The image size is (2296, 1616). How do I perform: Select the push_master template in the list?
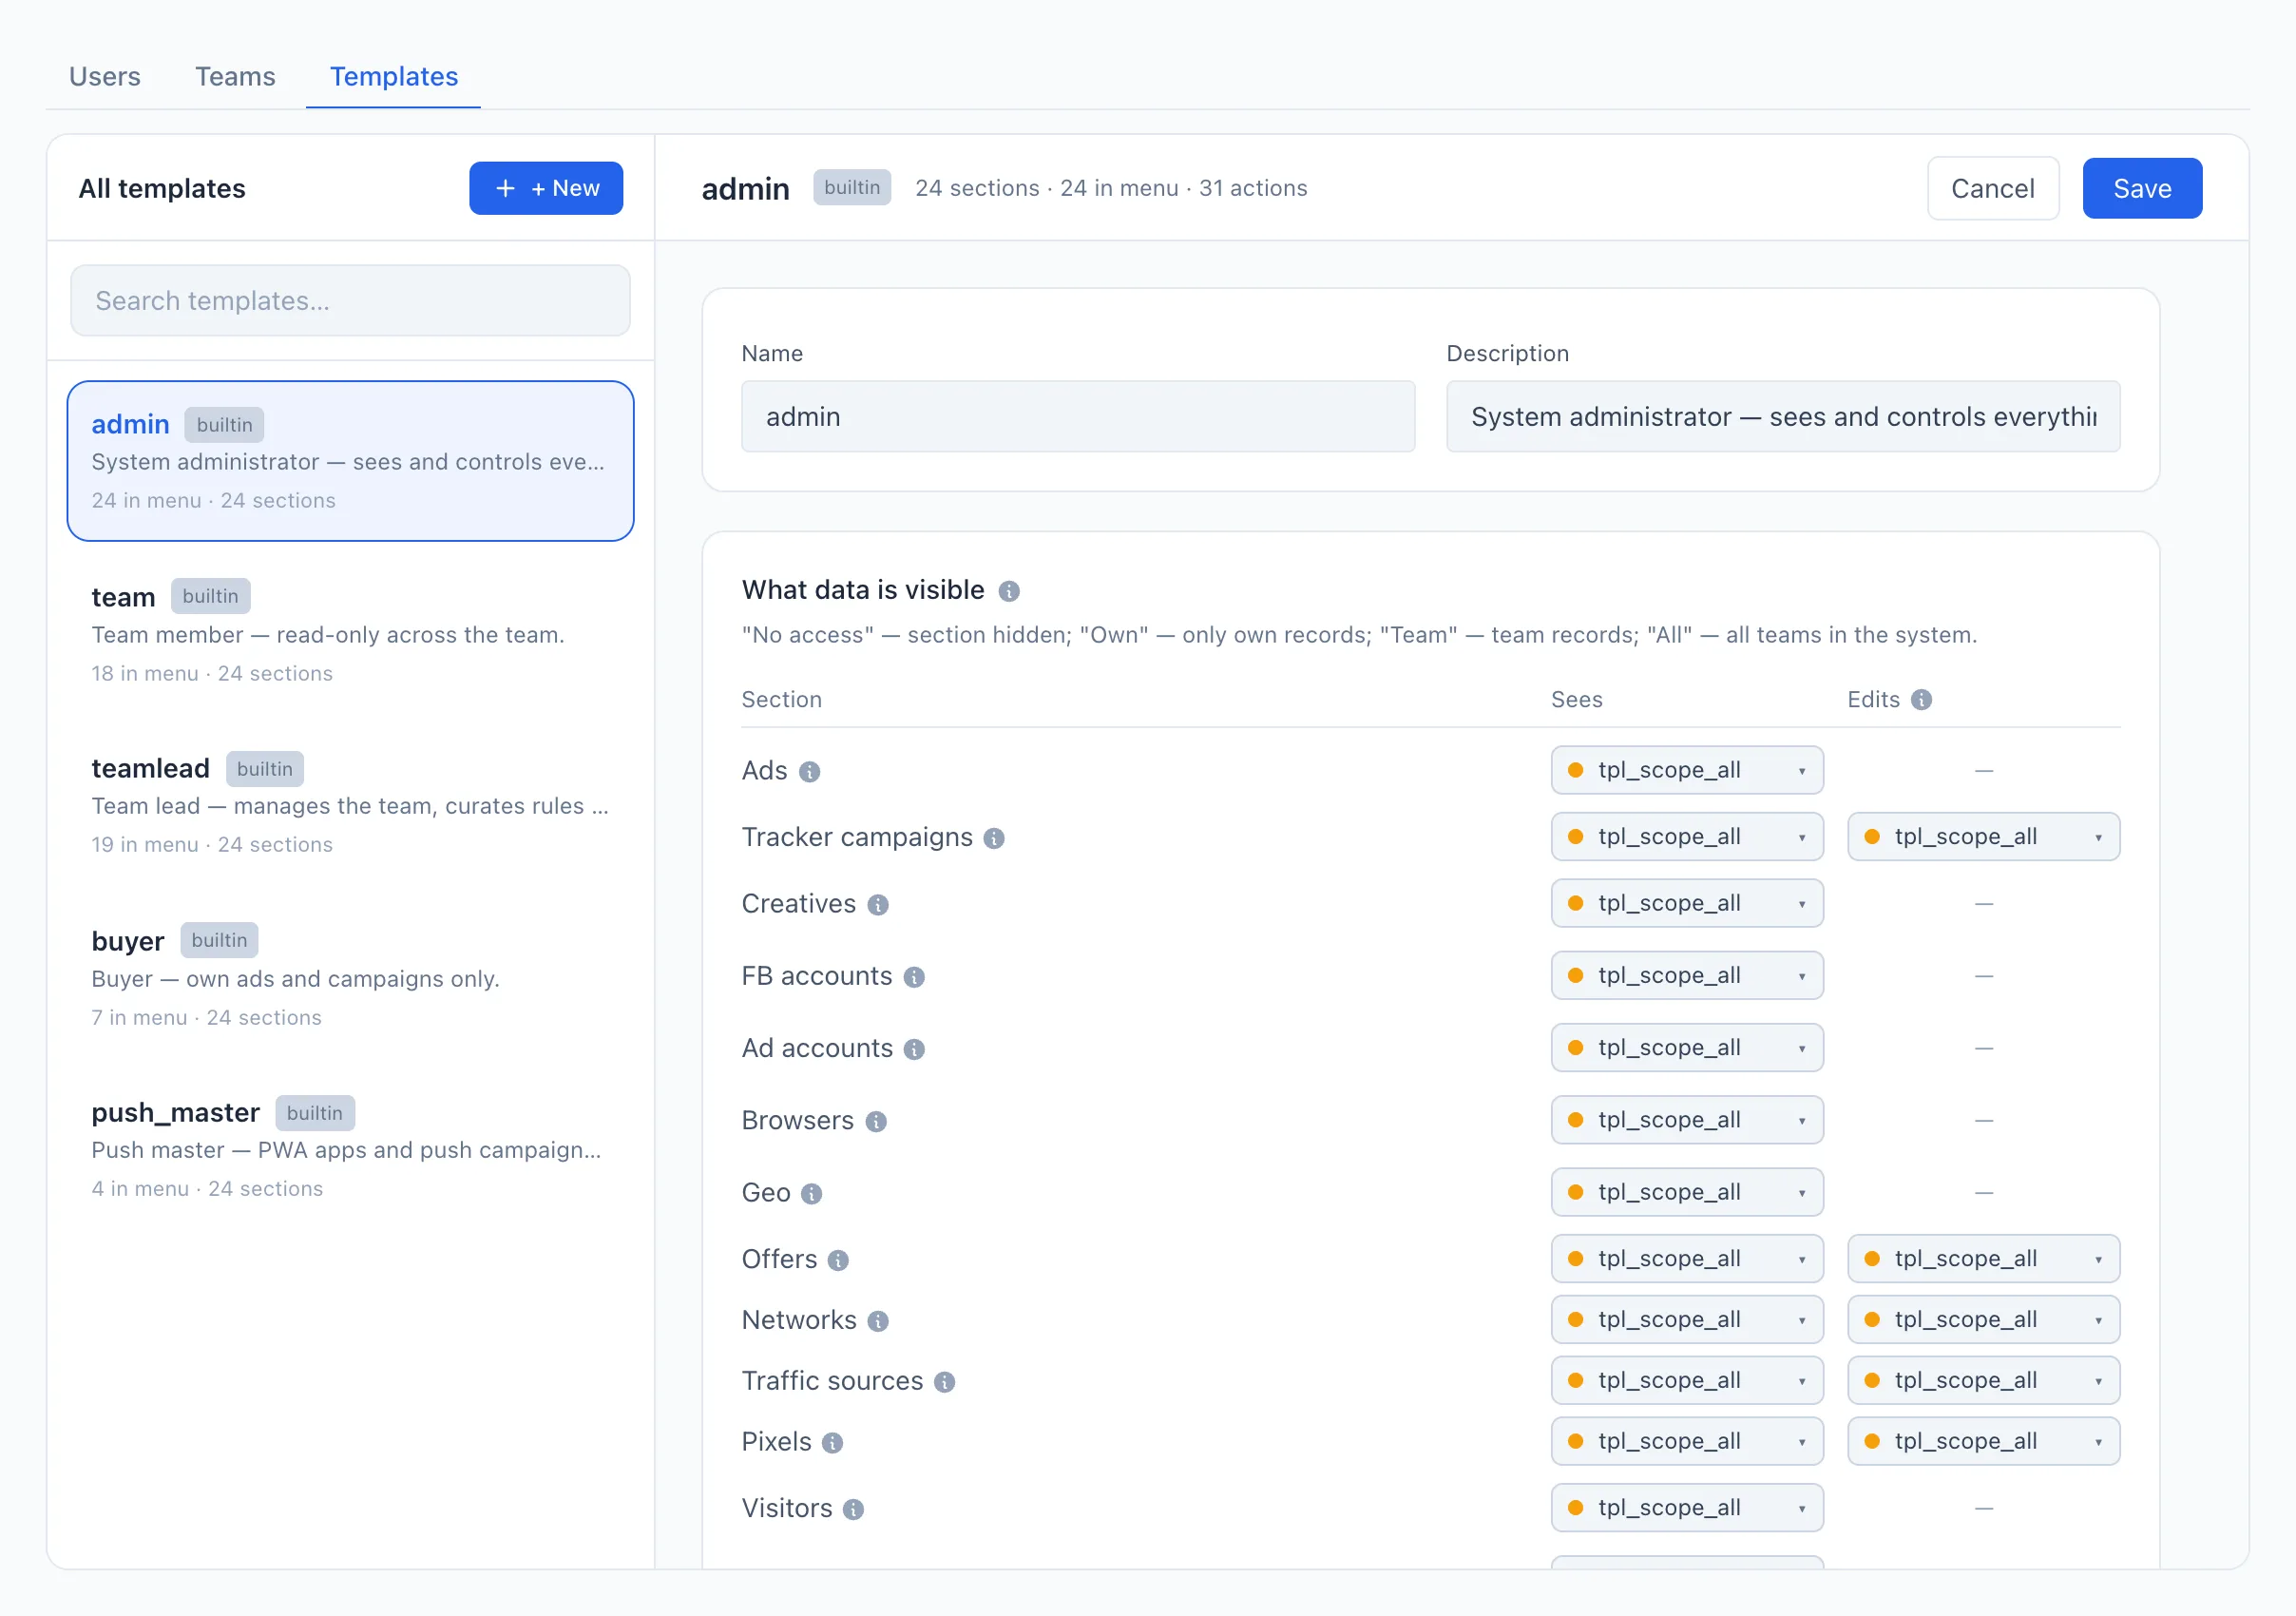[351, 1148]
